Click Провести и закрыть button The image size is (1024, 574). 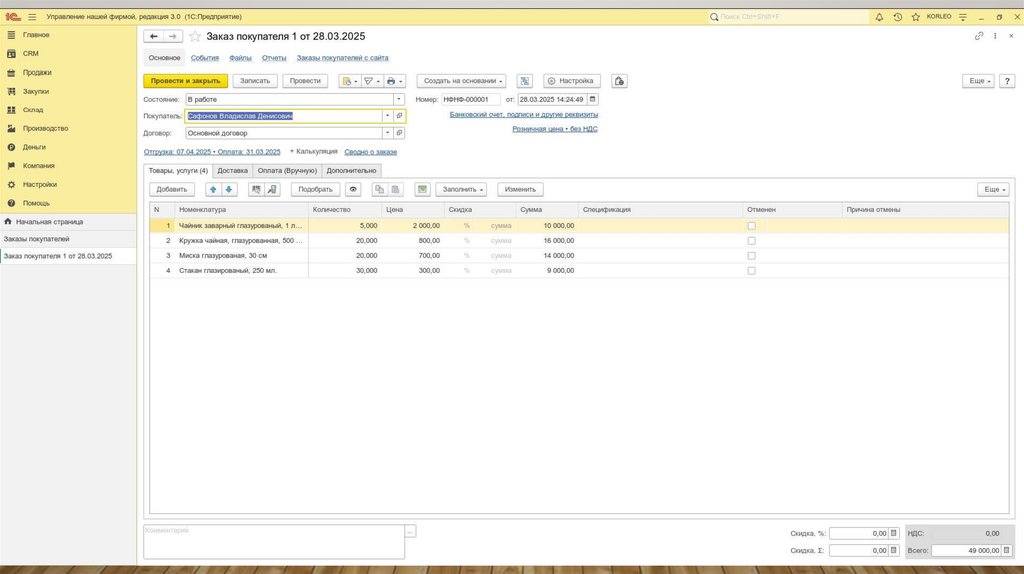[185, 81]
